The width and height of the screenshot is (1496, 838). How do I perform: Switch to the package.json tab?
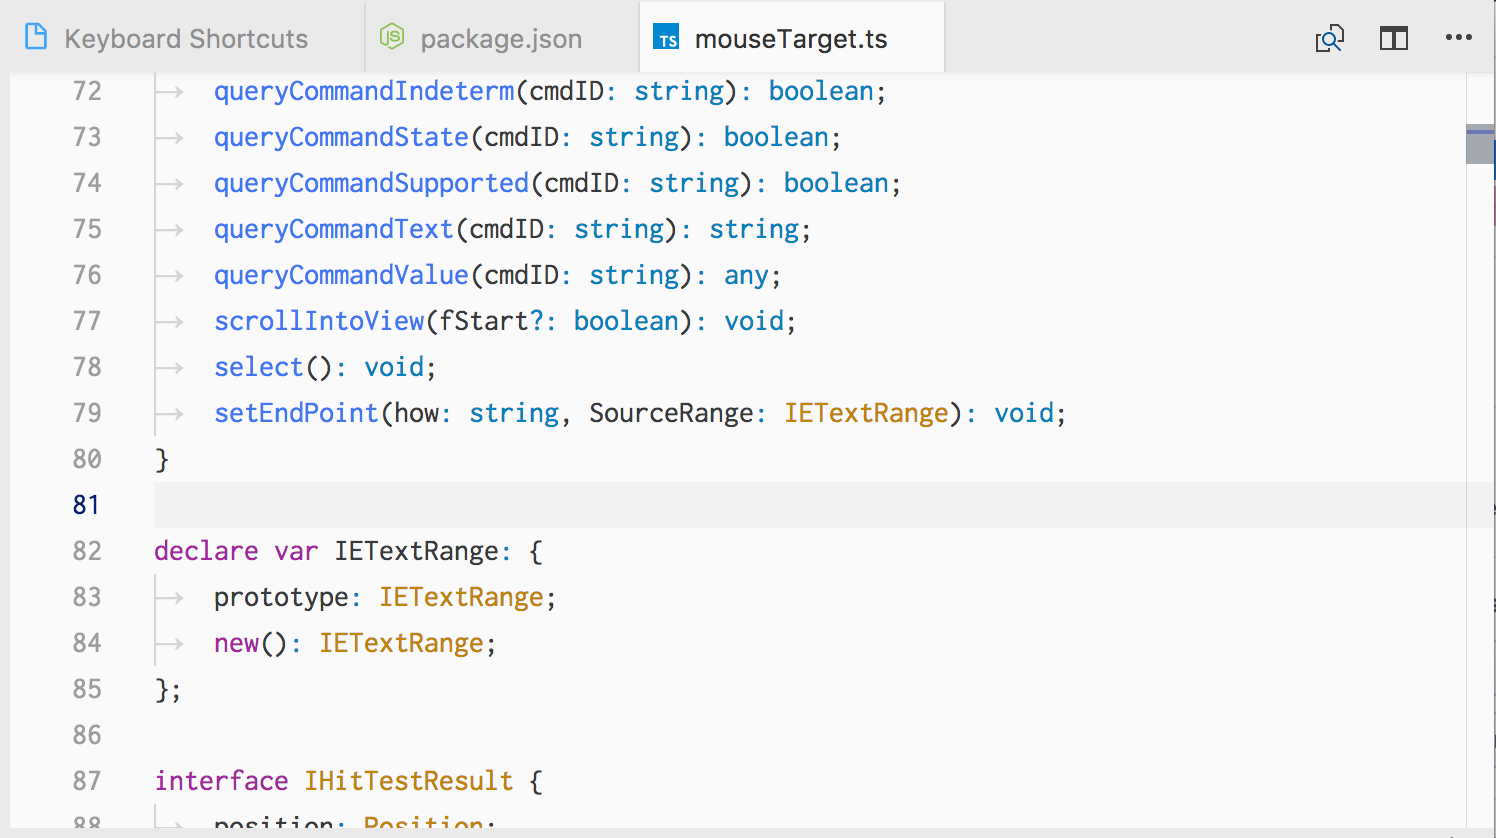coord(500,37)
